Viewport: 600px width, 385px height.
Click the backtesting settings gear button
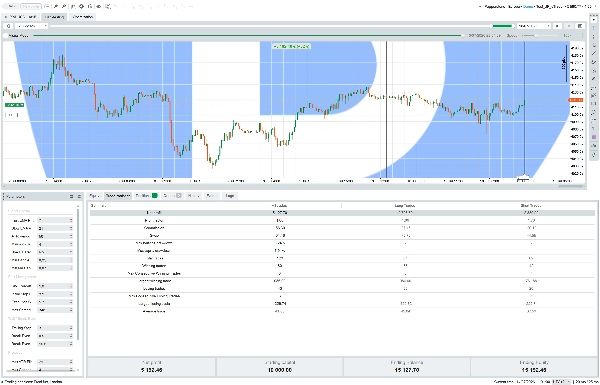click(x=8, y=26)
